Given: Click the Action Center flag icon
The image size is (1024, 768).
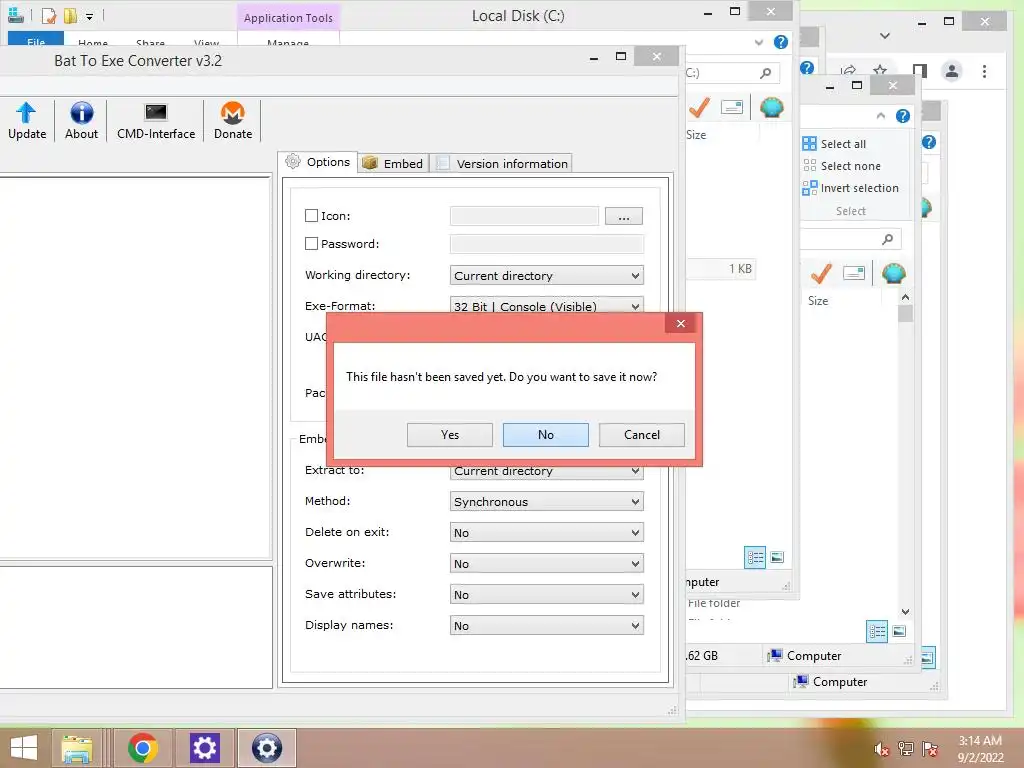Looking at the screenshot, I should click(930, 748).
